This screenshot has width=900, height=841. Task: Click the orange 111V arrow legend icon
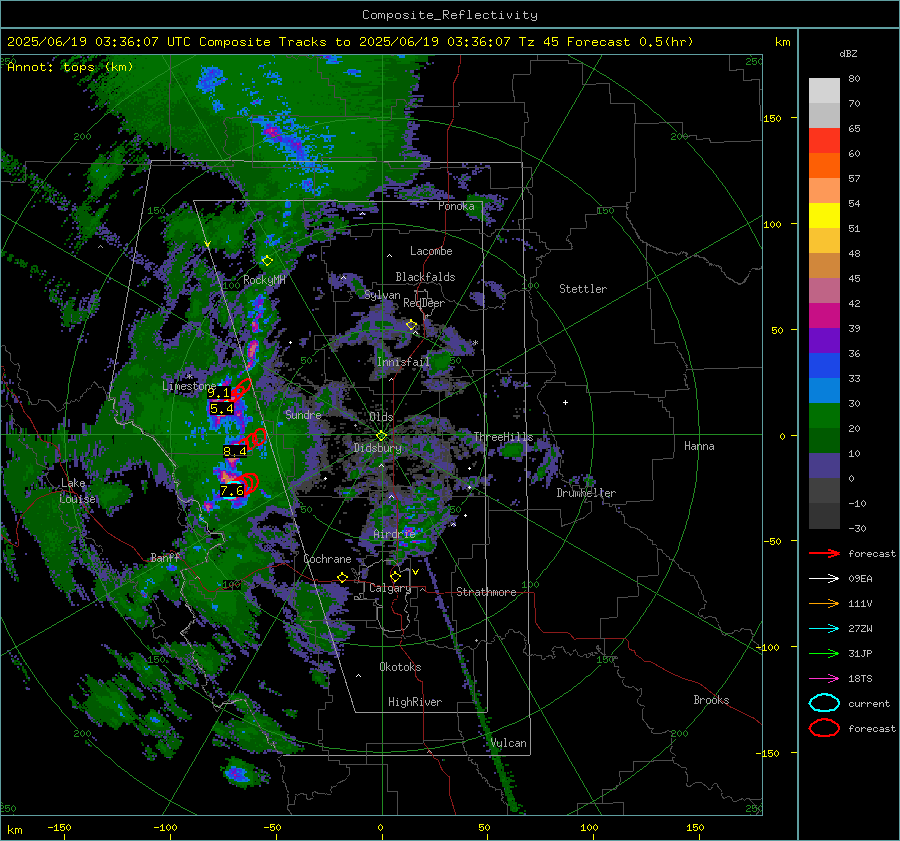pyautogui.click(x=824, y=603)
